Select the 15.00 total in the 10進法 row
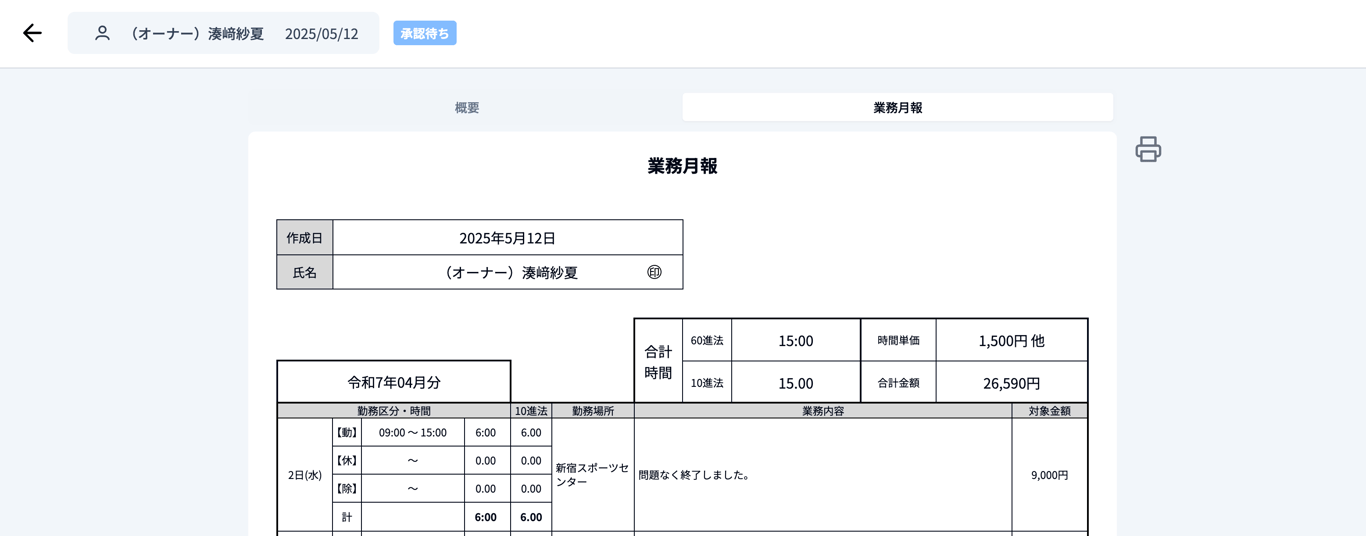1366x536 pixels. [796, 382]
